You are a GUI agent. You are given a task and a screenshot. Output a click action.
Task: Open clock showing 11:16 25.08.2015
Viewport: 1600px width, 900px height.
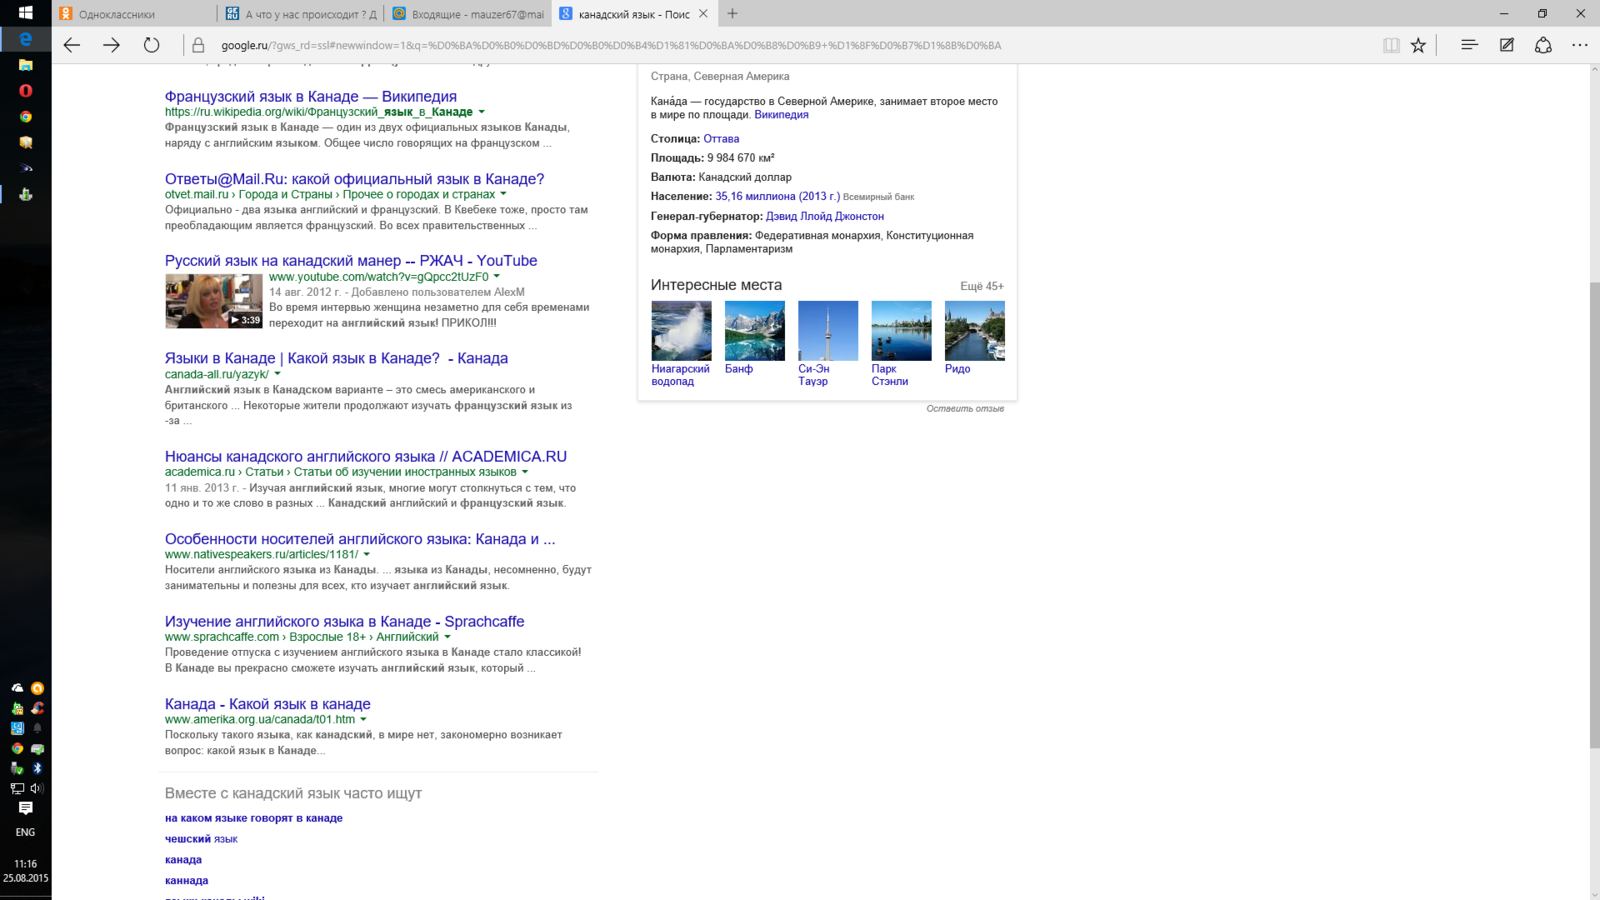(x=25, y=871)
